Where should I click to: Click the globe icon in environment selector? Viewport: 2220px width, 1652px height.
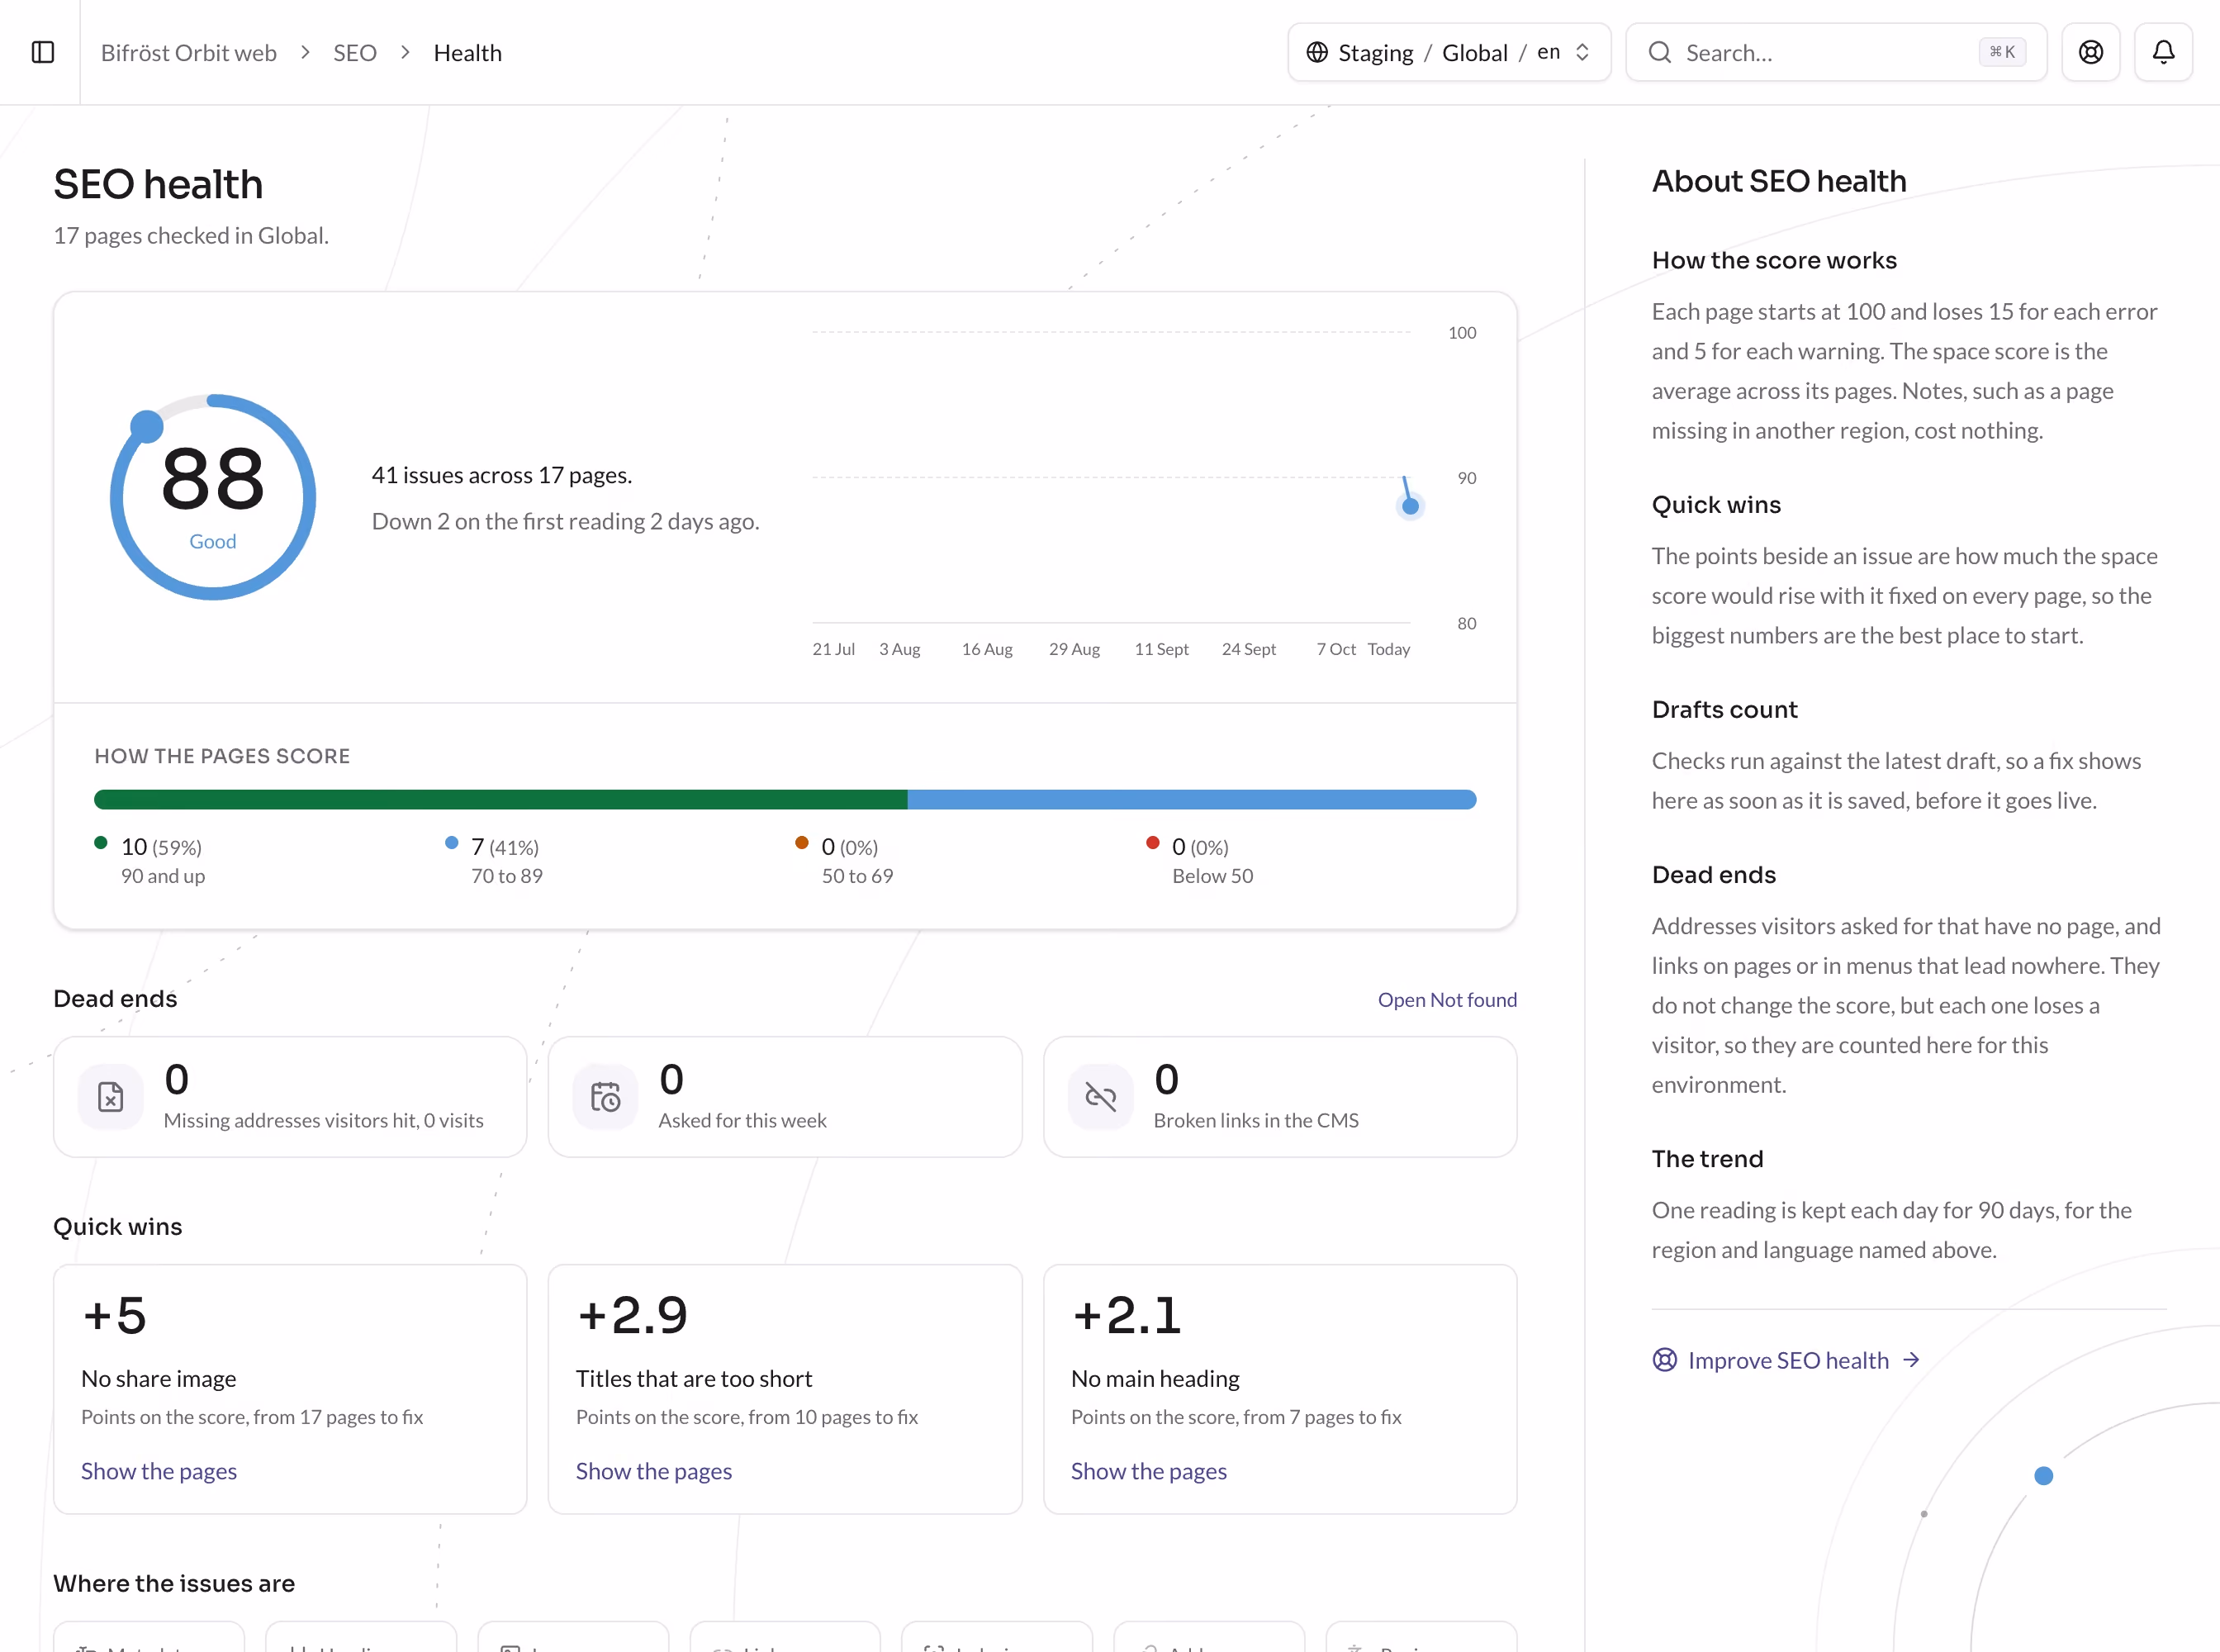click(1317, 52)
